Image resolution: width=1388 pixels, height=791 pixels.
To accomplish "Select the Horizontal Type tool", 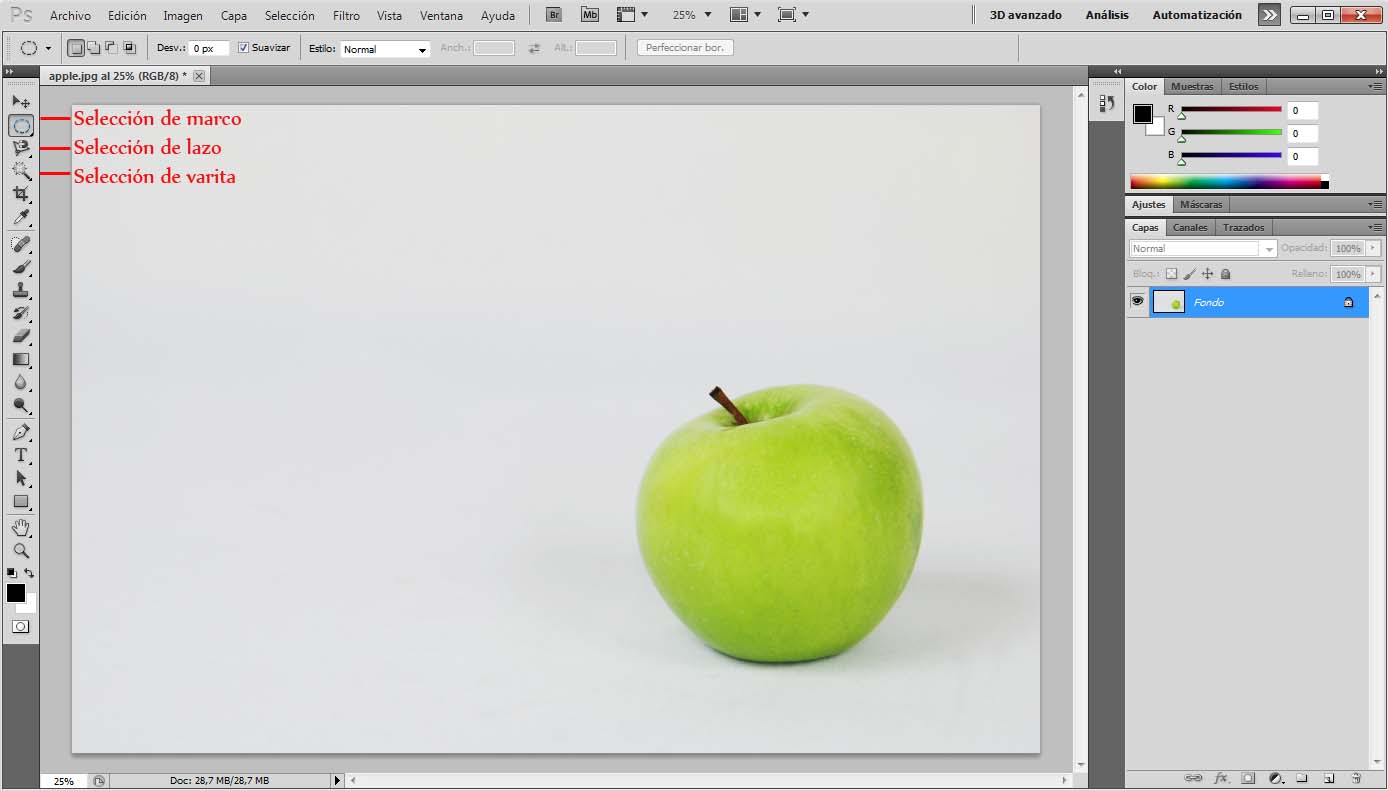I will (21, 454).
